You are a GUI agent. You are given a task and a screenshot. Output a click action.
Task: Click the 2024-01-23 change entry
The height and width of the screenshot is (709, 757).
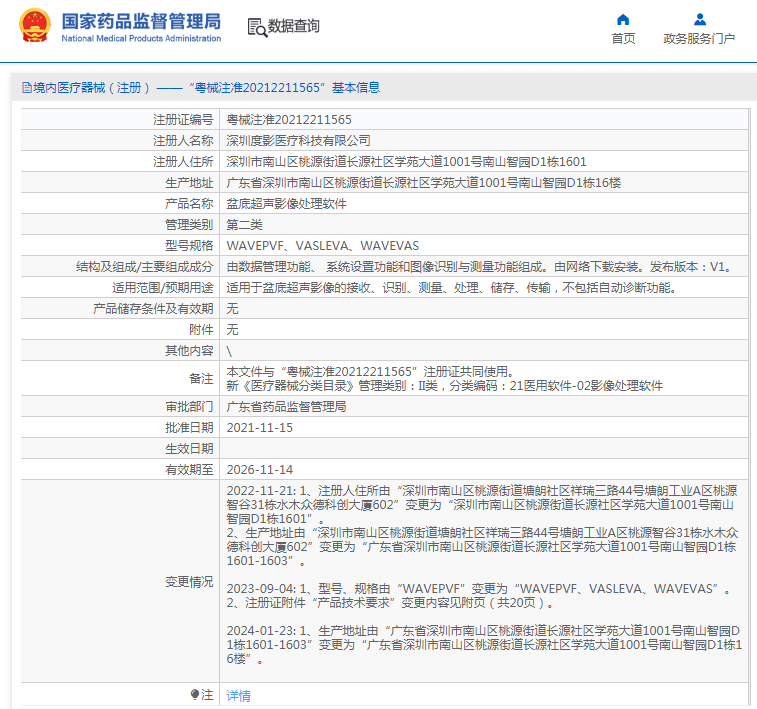point(484,645)
